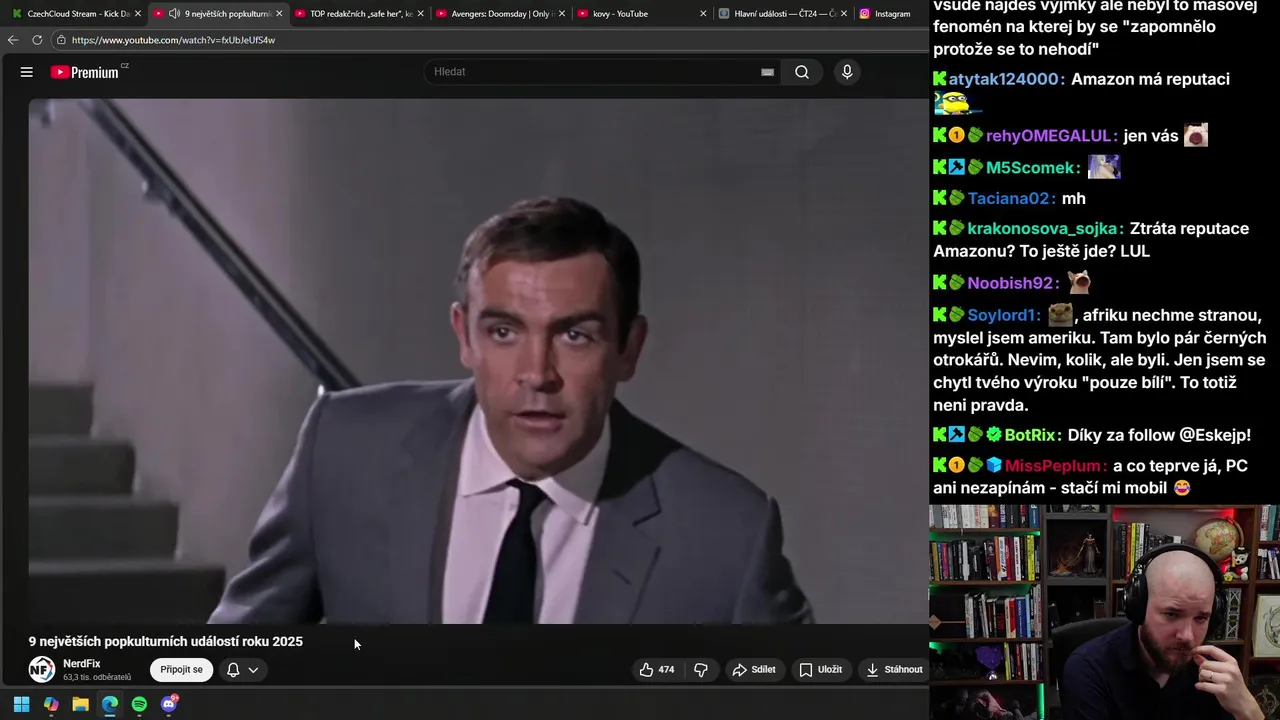Click chat username Soylord1

click(1003, 315)
